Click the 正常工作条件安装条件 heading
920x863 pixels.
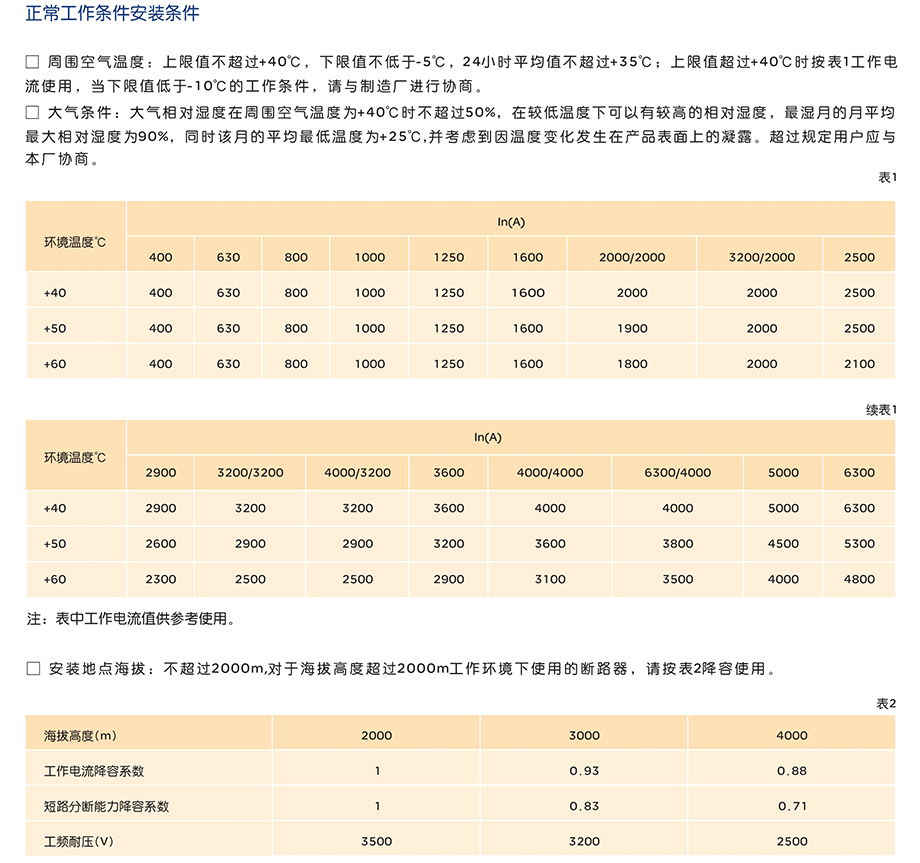point(112,14)
